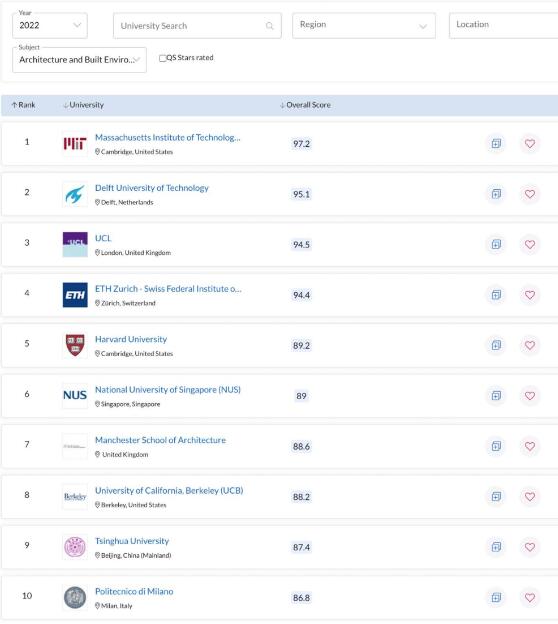Open the Location filter dropdown
Screen dimensions: 558x624
pyautogui.click(x=503, y=25)
